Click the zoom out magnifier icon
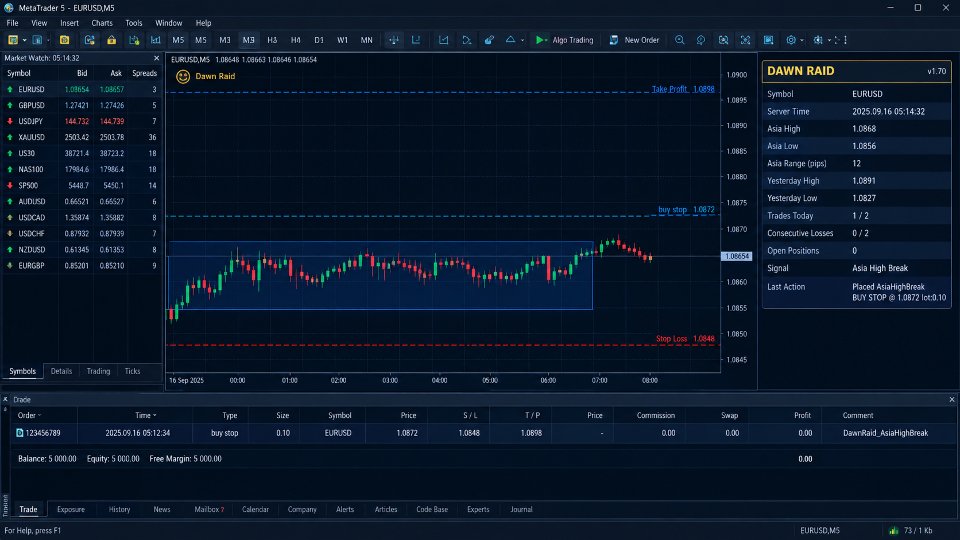 coord(701,40)
